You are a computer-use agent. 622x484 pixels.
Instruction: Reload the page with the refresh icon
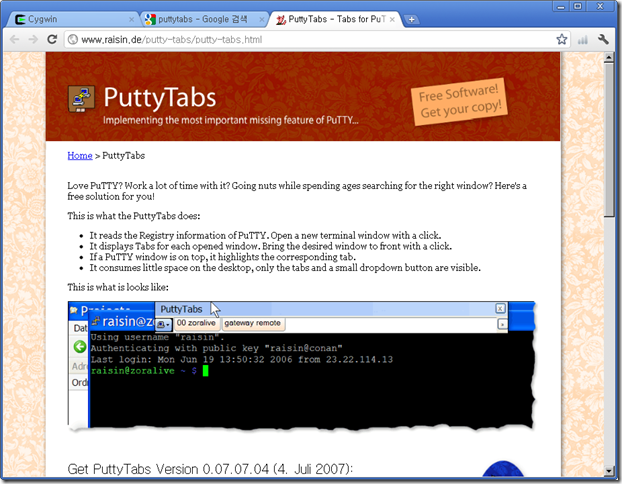pos(52,39)
